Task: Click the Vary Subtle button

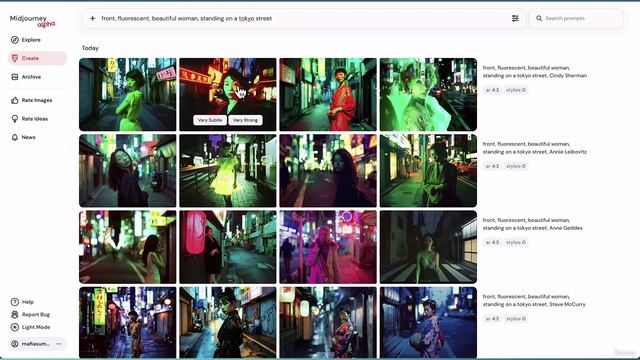Action: tap(210, 120)
